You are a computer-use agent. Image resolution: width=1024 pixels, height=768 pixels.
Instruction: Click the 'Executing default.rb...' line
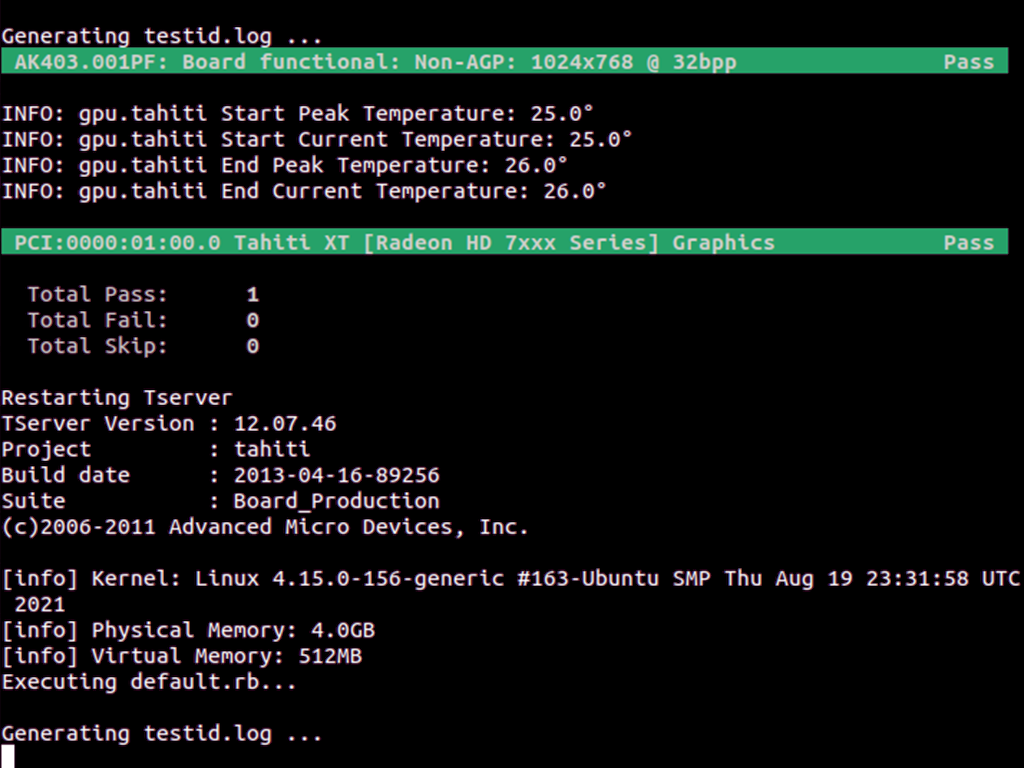(149, 682)
